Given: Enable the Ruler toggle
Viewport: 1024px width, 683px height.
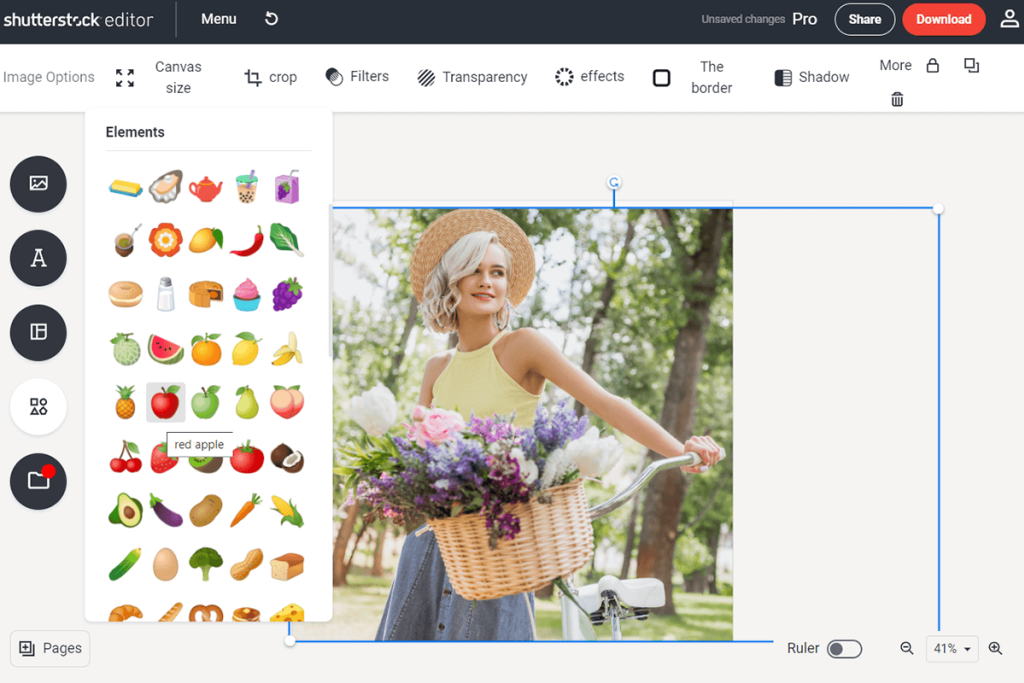Looking at the screenshot, I should [844, 648].
